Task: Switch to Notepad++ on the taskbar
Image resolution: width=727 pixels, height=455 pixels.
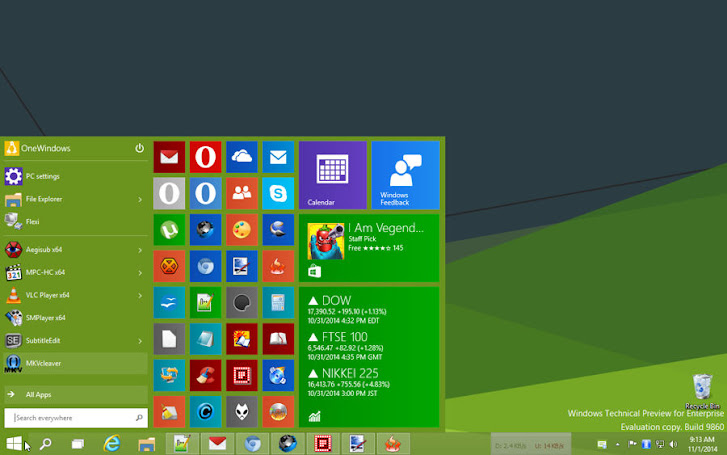Action: pyautogui.click(x=182, y=444)
